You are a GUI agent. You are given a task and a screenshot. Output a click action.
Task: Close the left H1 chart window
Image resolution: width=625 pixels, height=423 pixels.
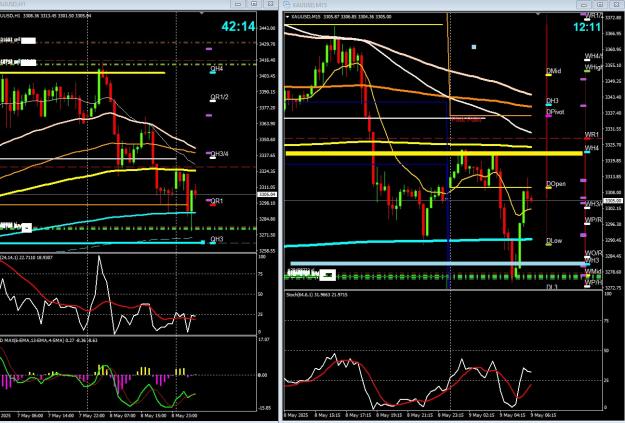pyautogui.click(x=270, y=4)
